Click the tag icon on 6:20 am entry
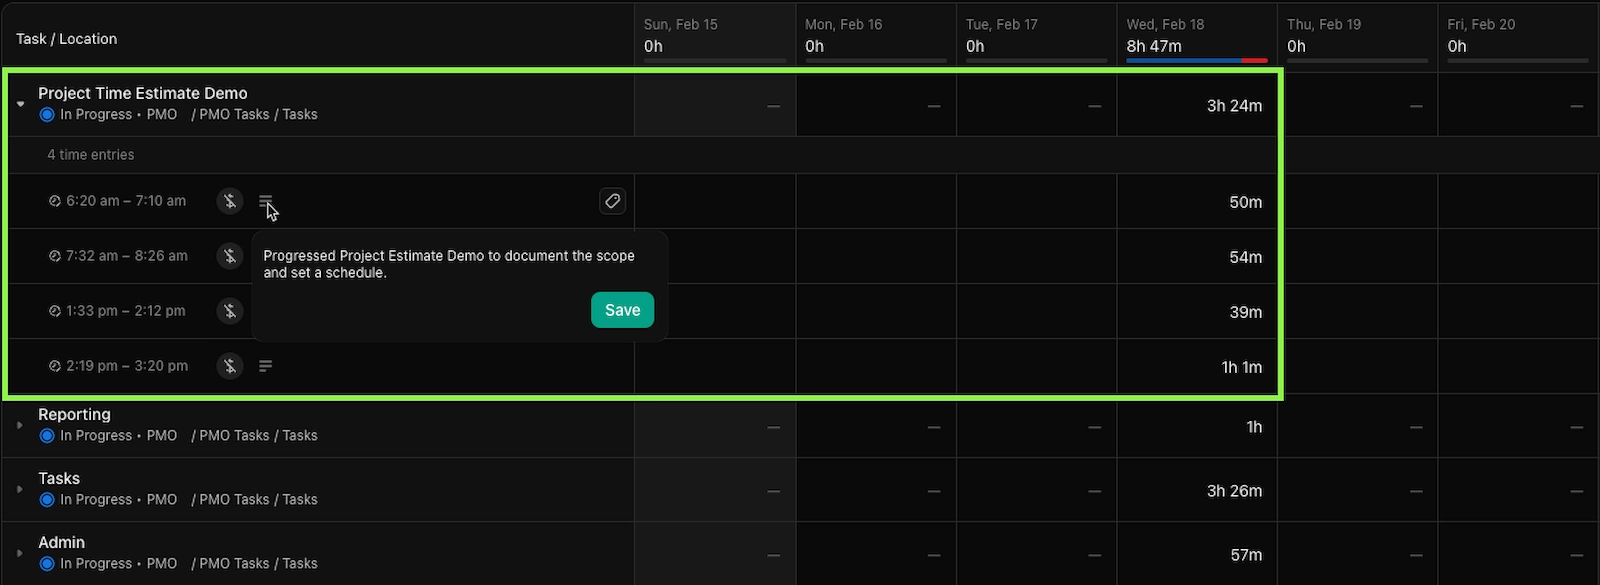This screenshot has height=585, width=1600. coord(612,201)
